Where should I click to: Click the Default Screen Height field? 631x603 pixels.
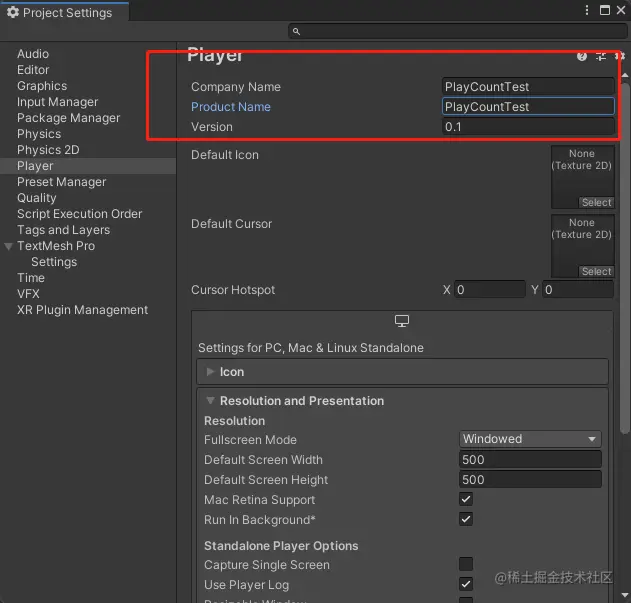coord(530,479)
